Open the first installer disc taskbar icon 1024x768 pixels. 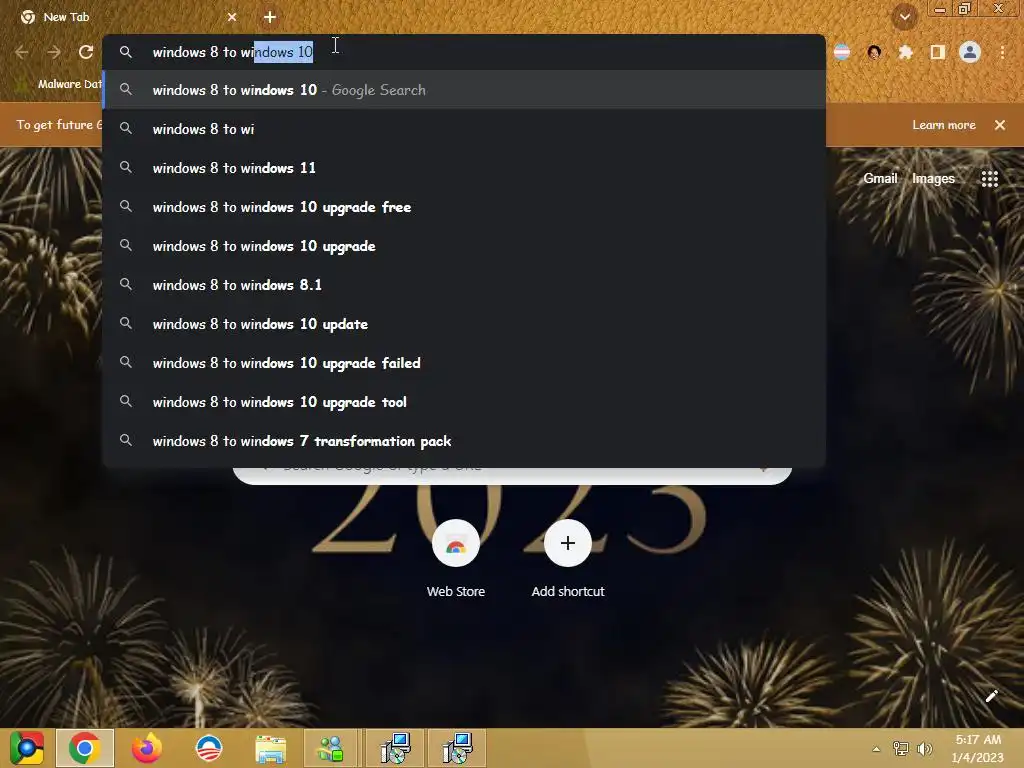coord(394,748)
